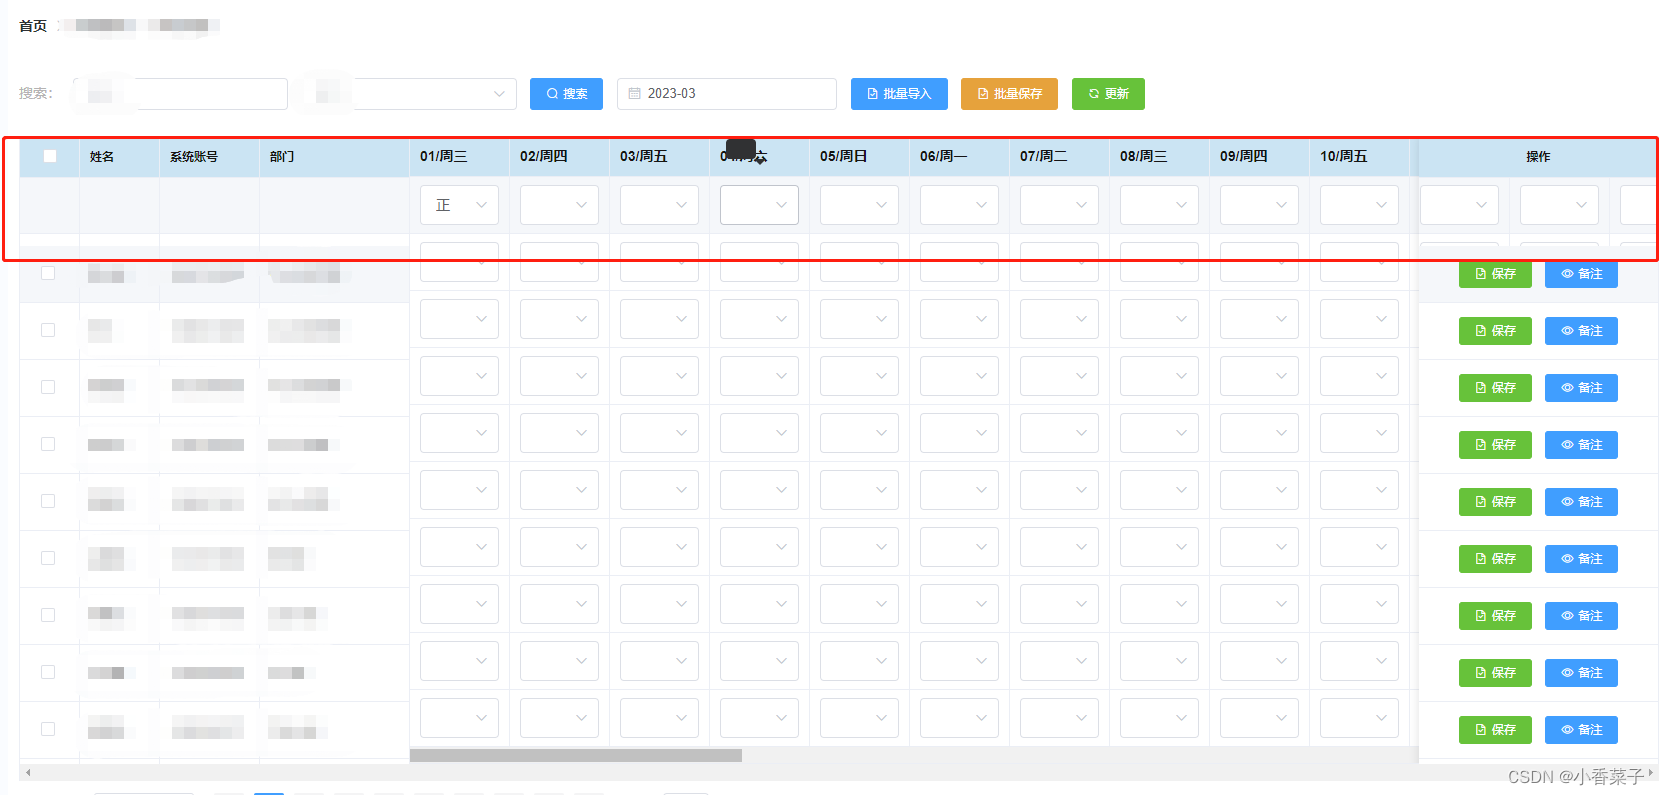Open the header dropdown showing 正 under 01/周三
Image resolution: width=1660 pixels, height=795 pixels.
tap(459, 205)
